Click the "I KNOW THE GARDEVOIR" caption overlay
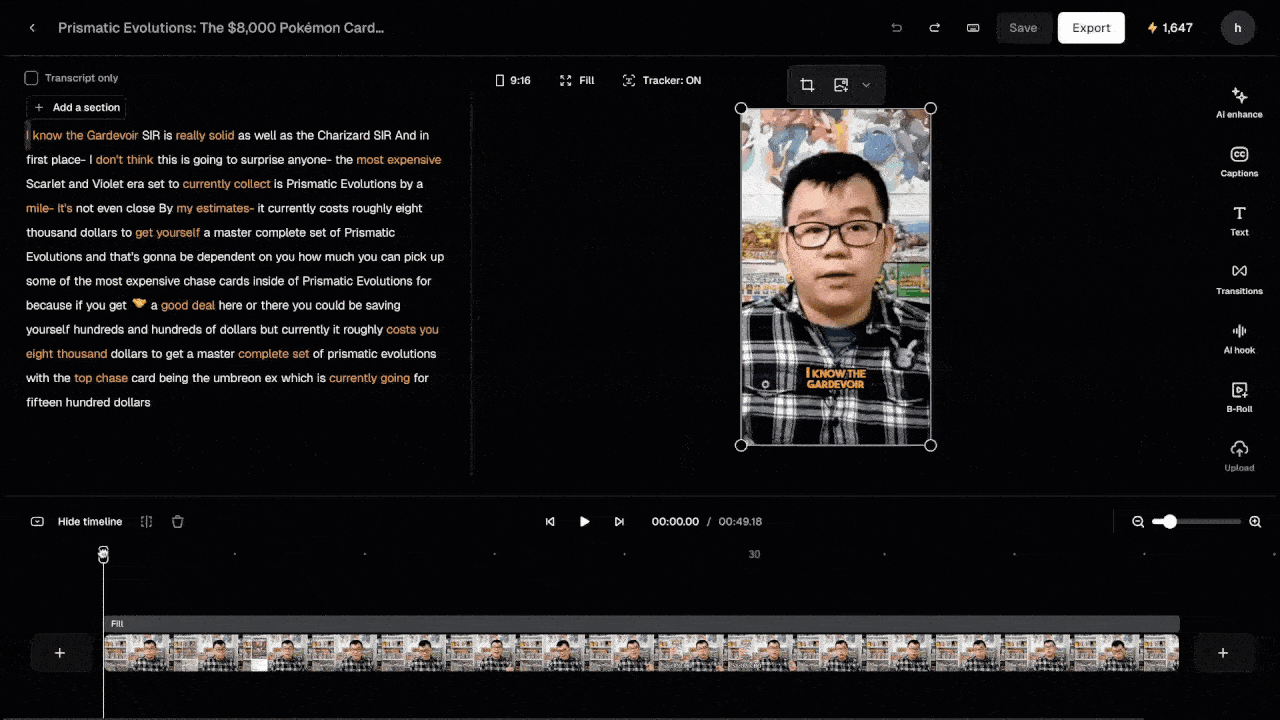 836,378
